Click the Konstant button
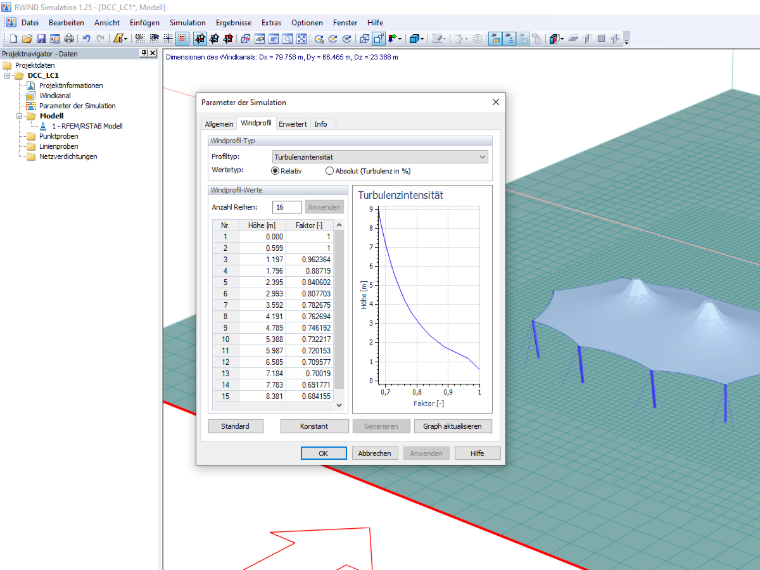The height and width of the screenshot is (570, 760). click(314, 426)
